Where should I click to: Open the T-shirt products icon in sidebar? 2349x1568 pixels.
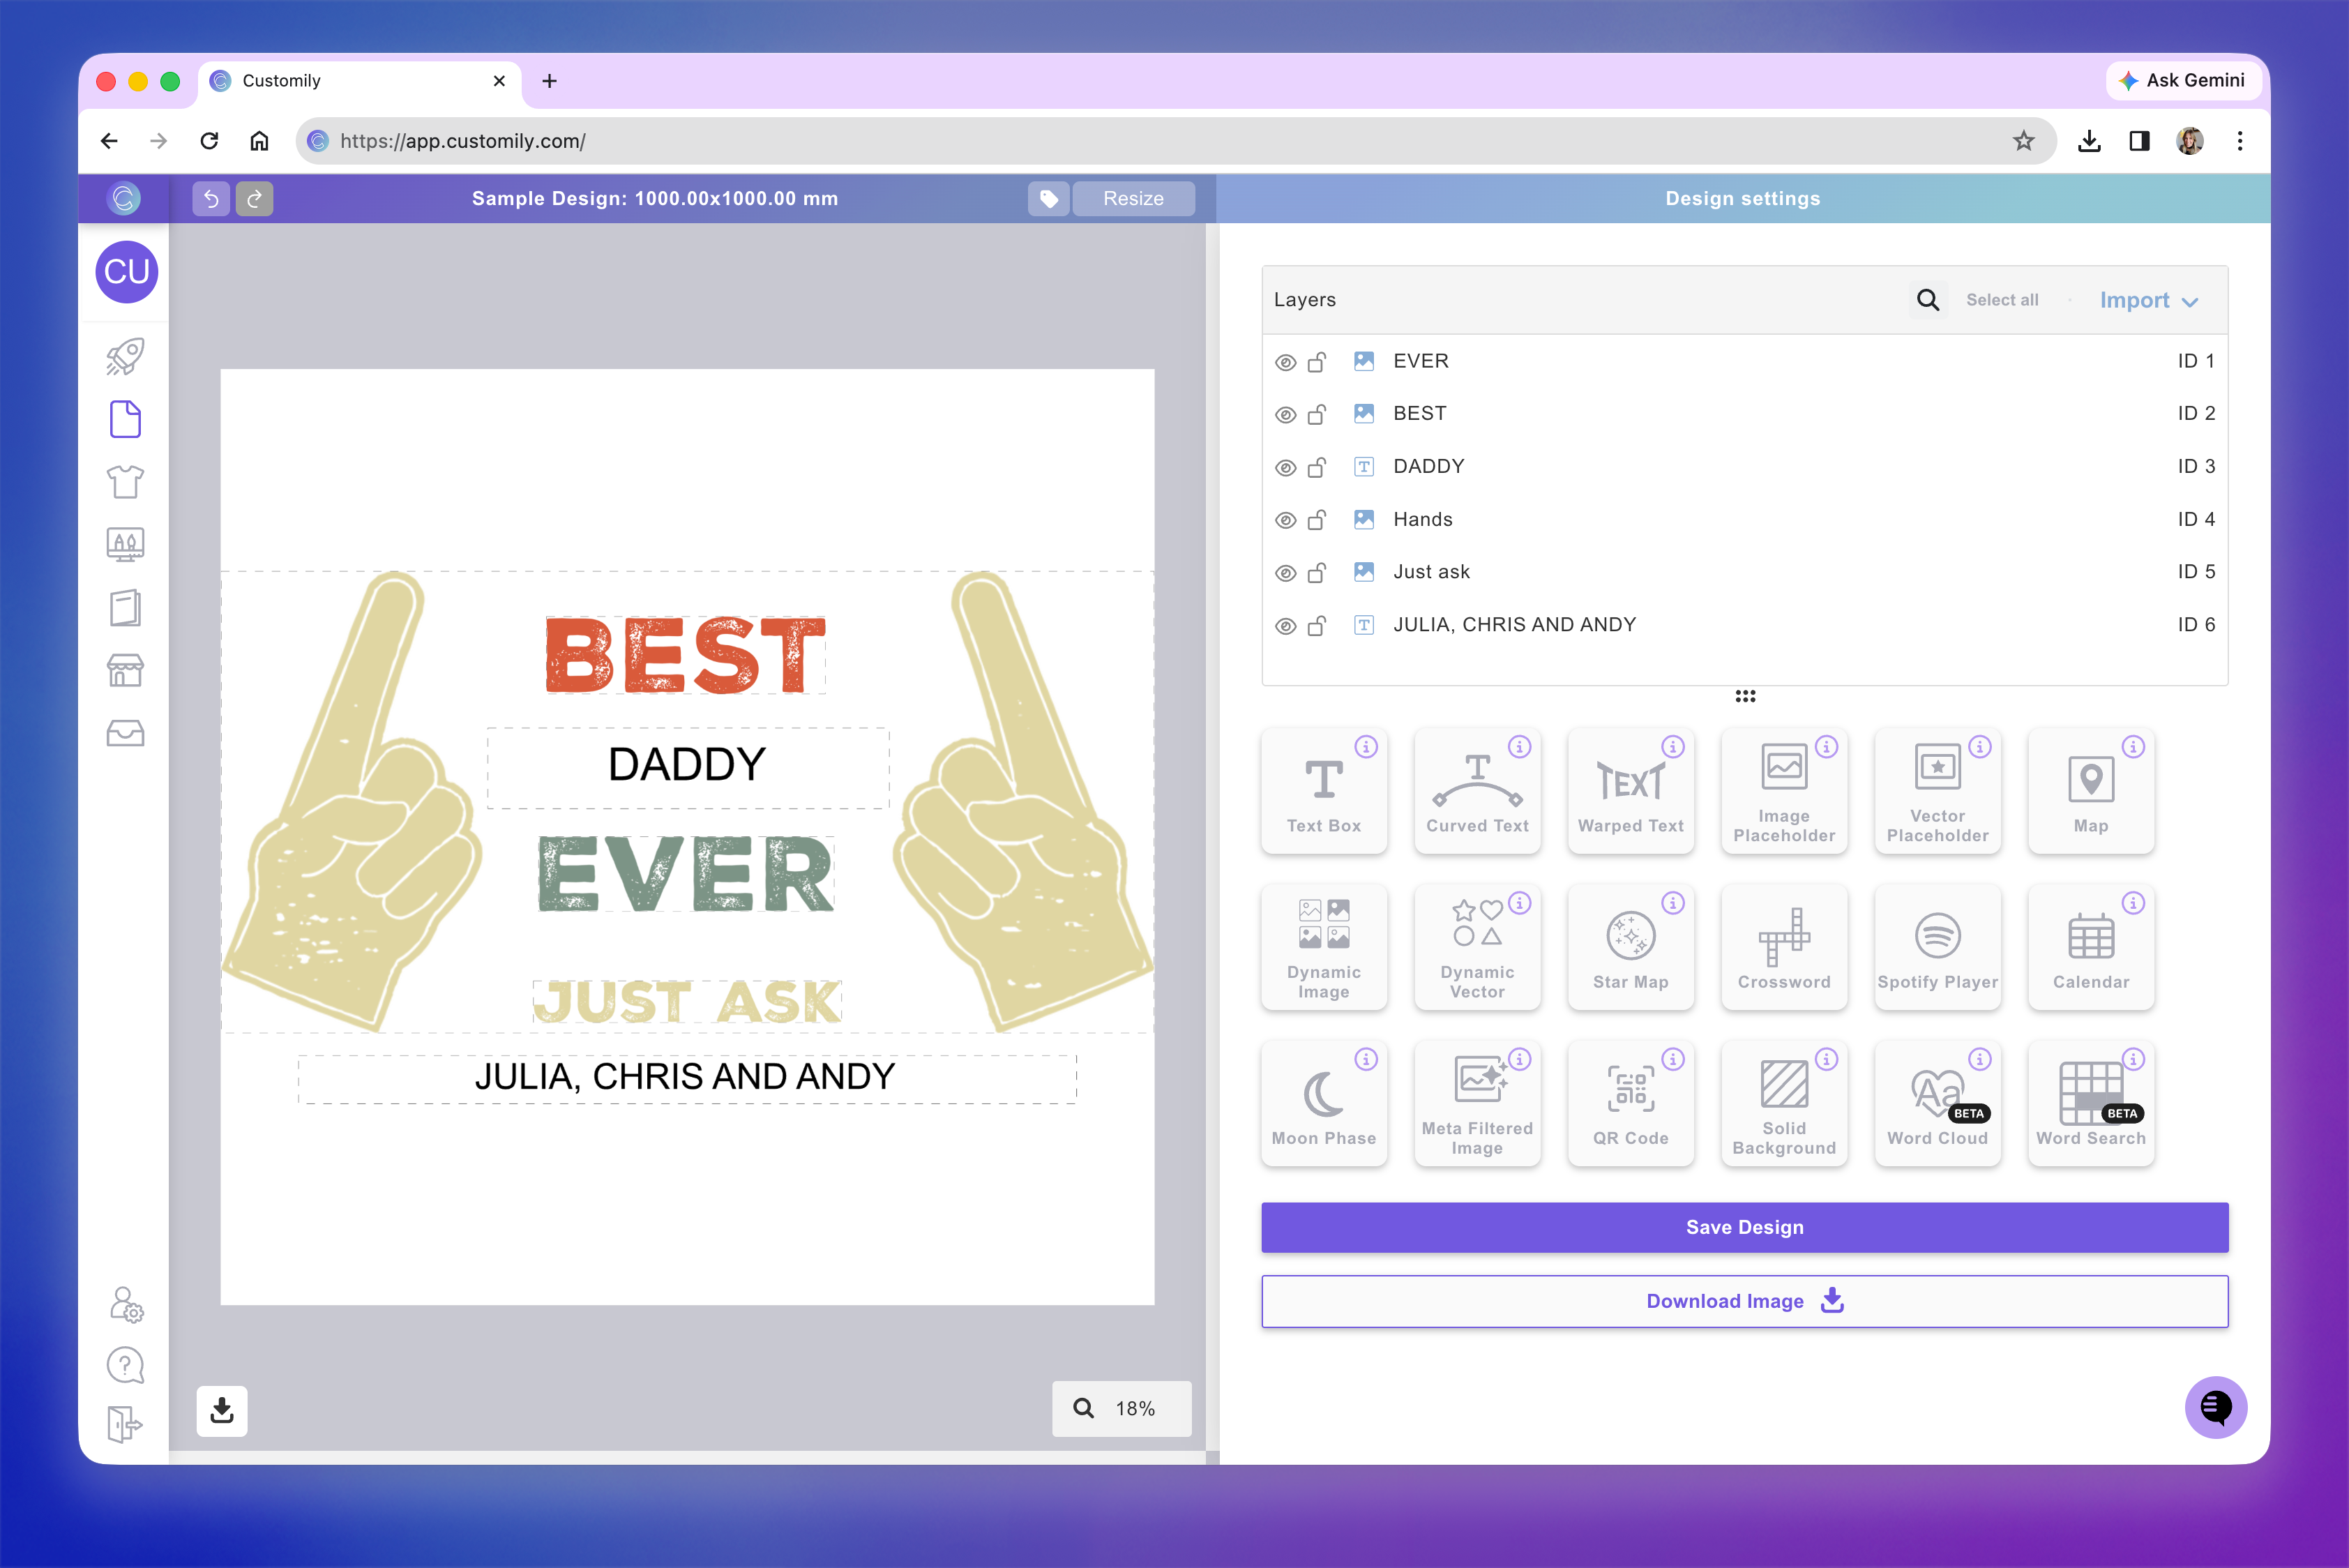(x=125, y=482)
